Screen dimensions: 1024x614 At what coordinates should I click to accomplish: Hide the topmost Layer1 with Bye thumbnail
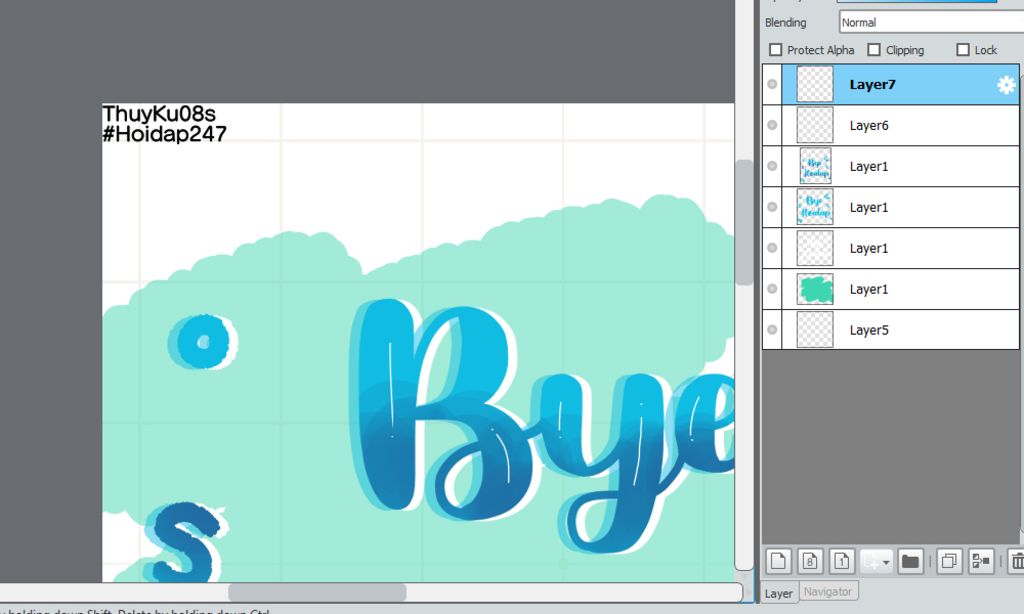[x=772, y=166]
